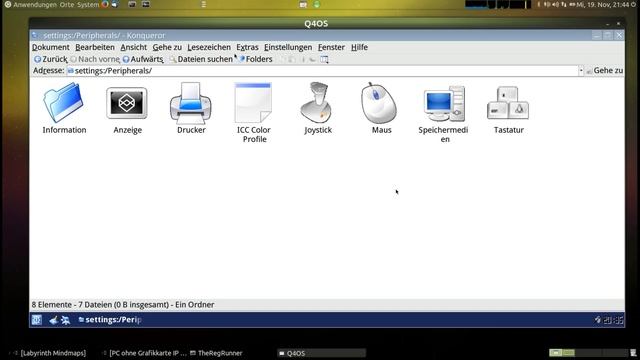The width and height of the screenshot is (640, 360).
Task: Open the Lesezeichen menu
Action: tap(209, 47)
